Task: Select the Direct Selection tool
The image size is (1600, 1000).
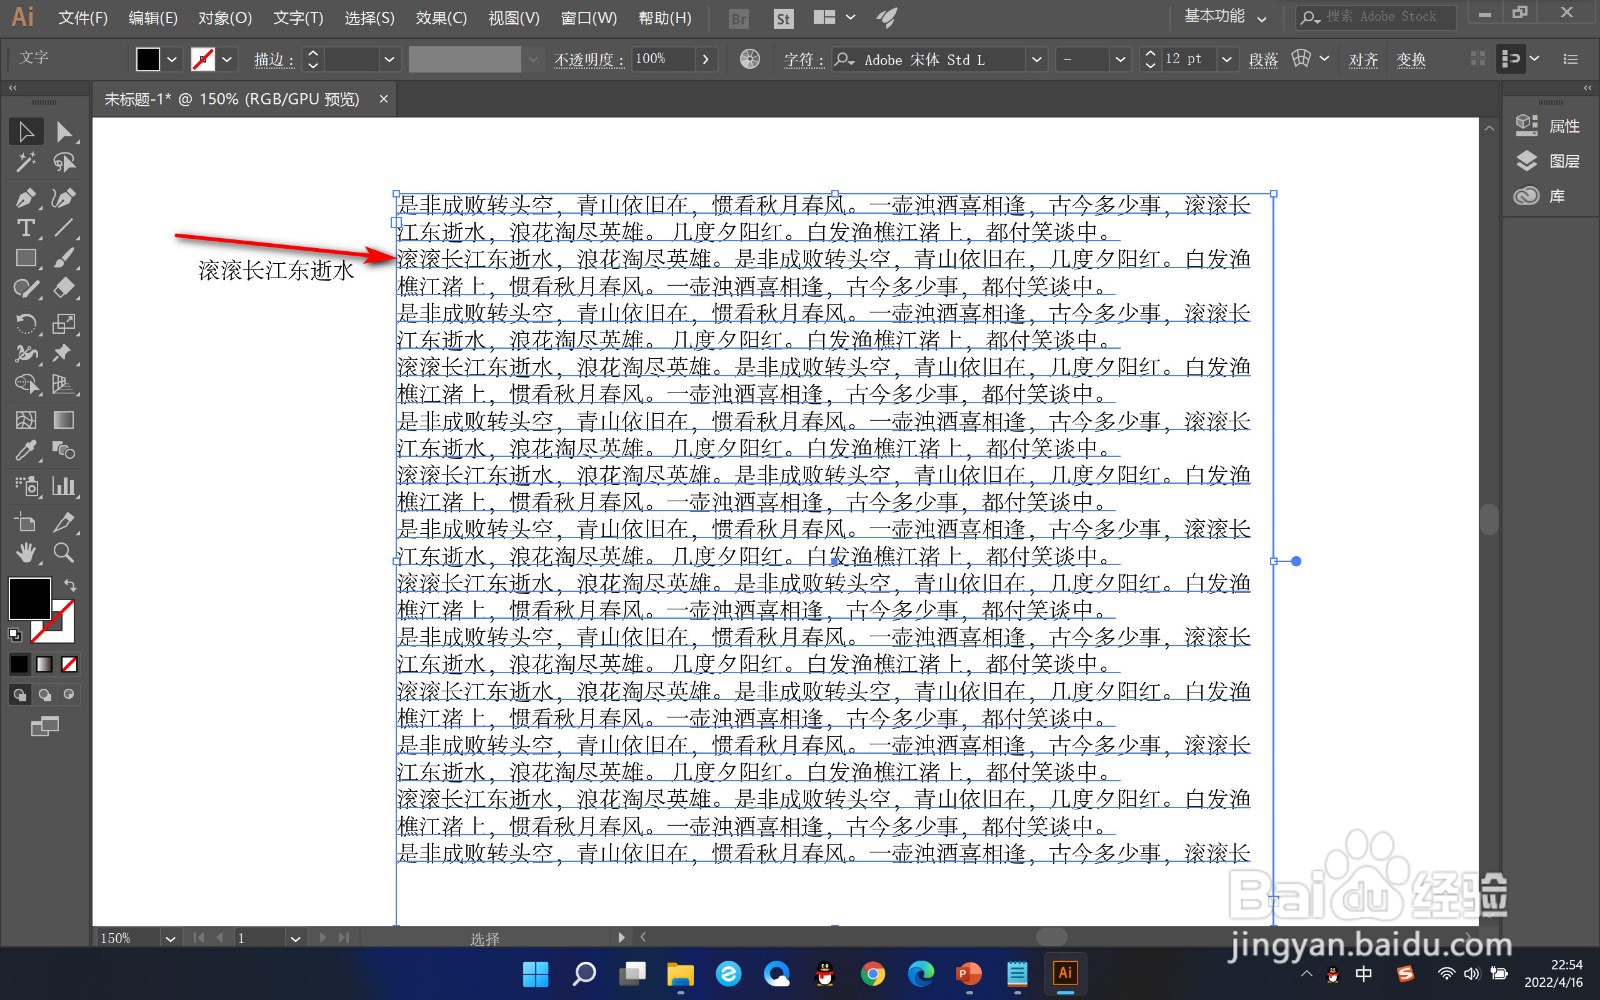Action: 64,131
